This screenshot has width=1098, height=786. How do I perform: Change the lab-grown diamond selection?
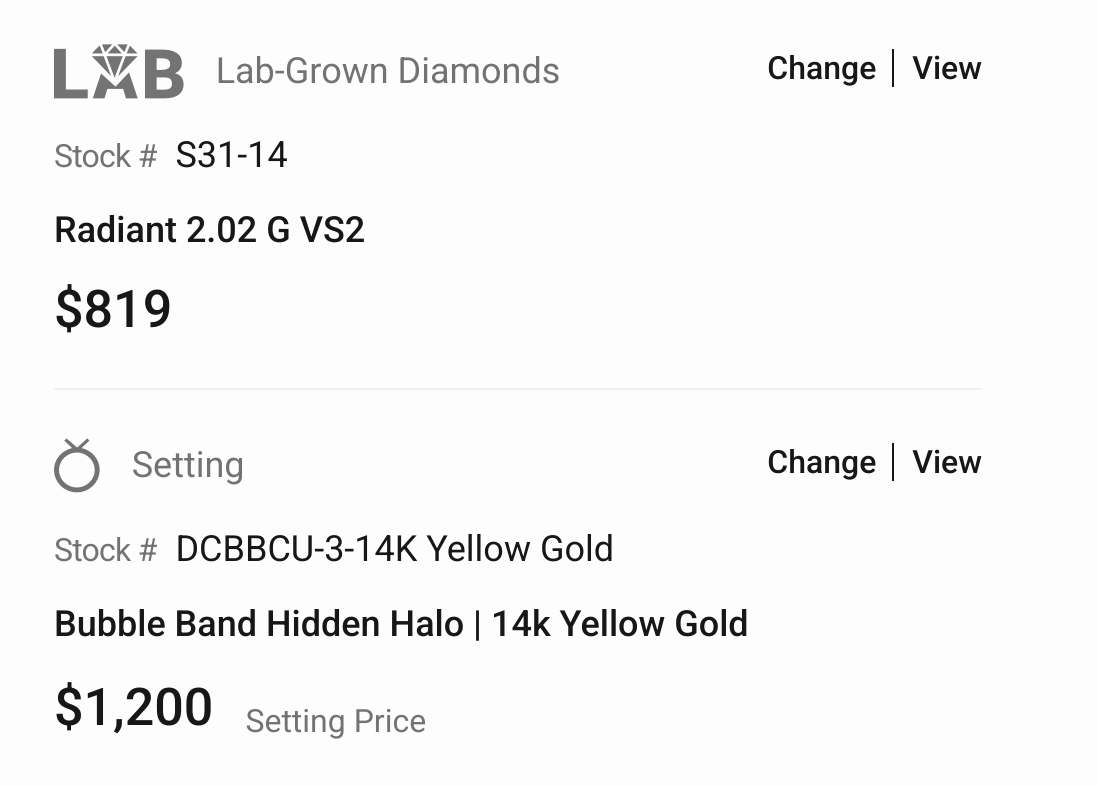coord(821,68)
